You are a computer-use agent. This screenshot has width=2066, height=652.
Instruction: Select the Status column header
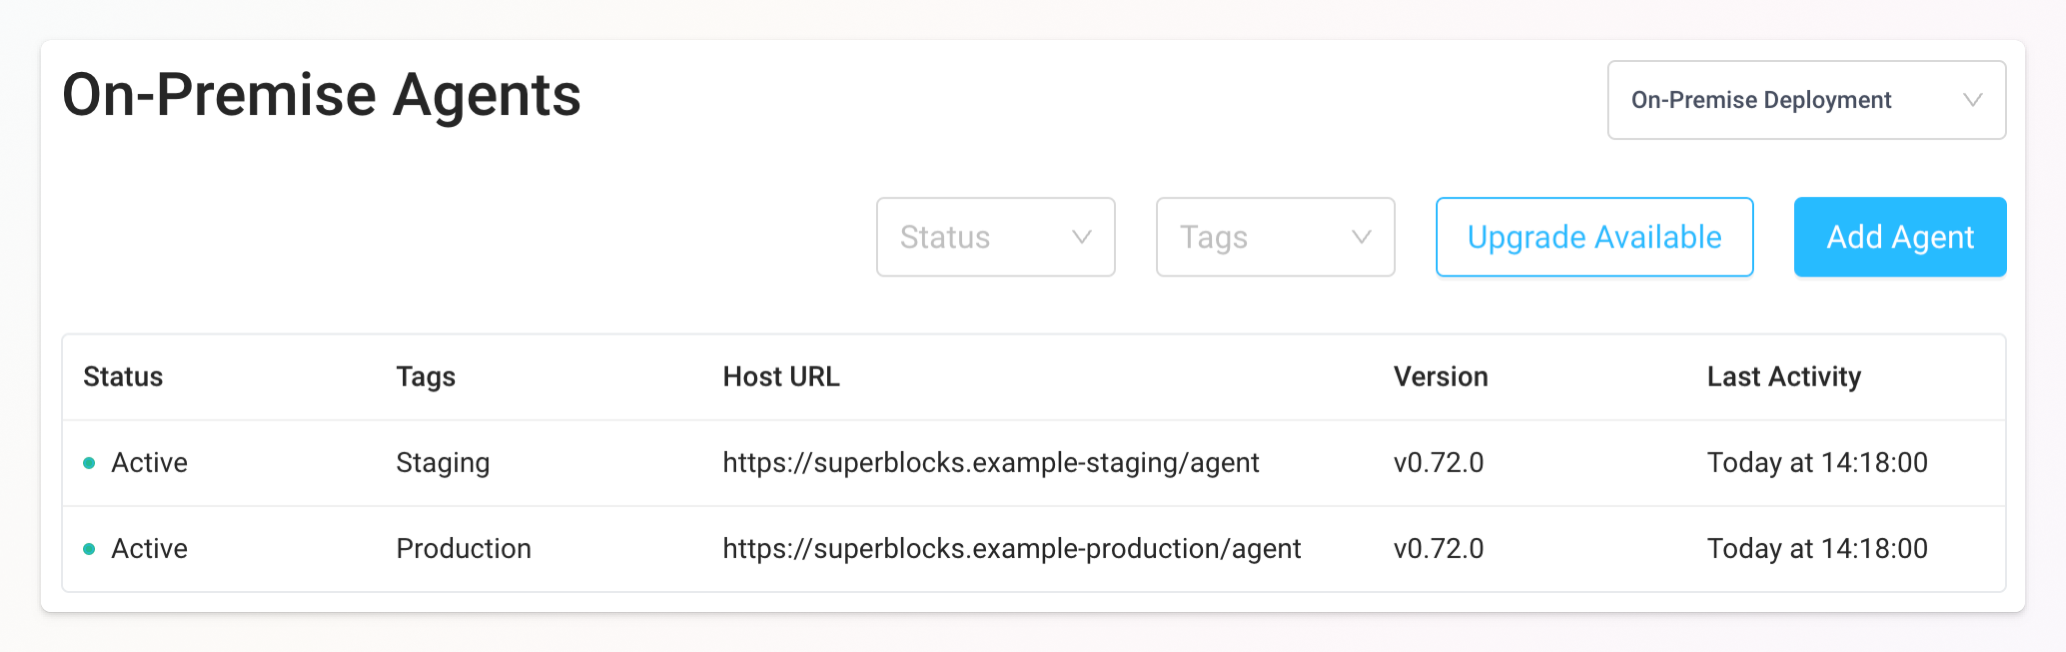click(x=123, y=377)
